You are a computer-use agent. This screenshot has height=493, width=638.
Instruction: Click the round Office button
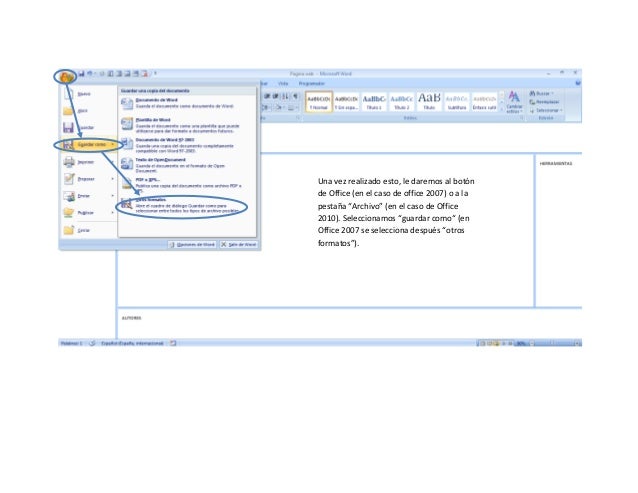(66, 76)
